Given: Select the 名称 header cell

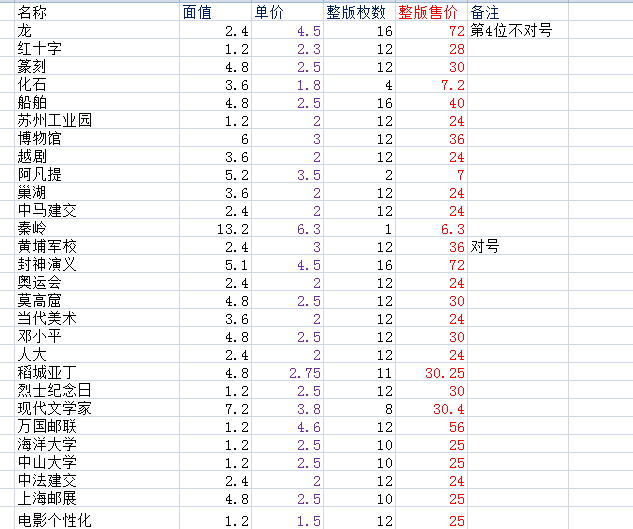Looking at the screenshot, I should tap(97, 12).
